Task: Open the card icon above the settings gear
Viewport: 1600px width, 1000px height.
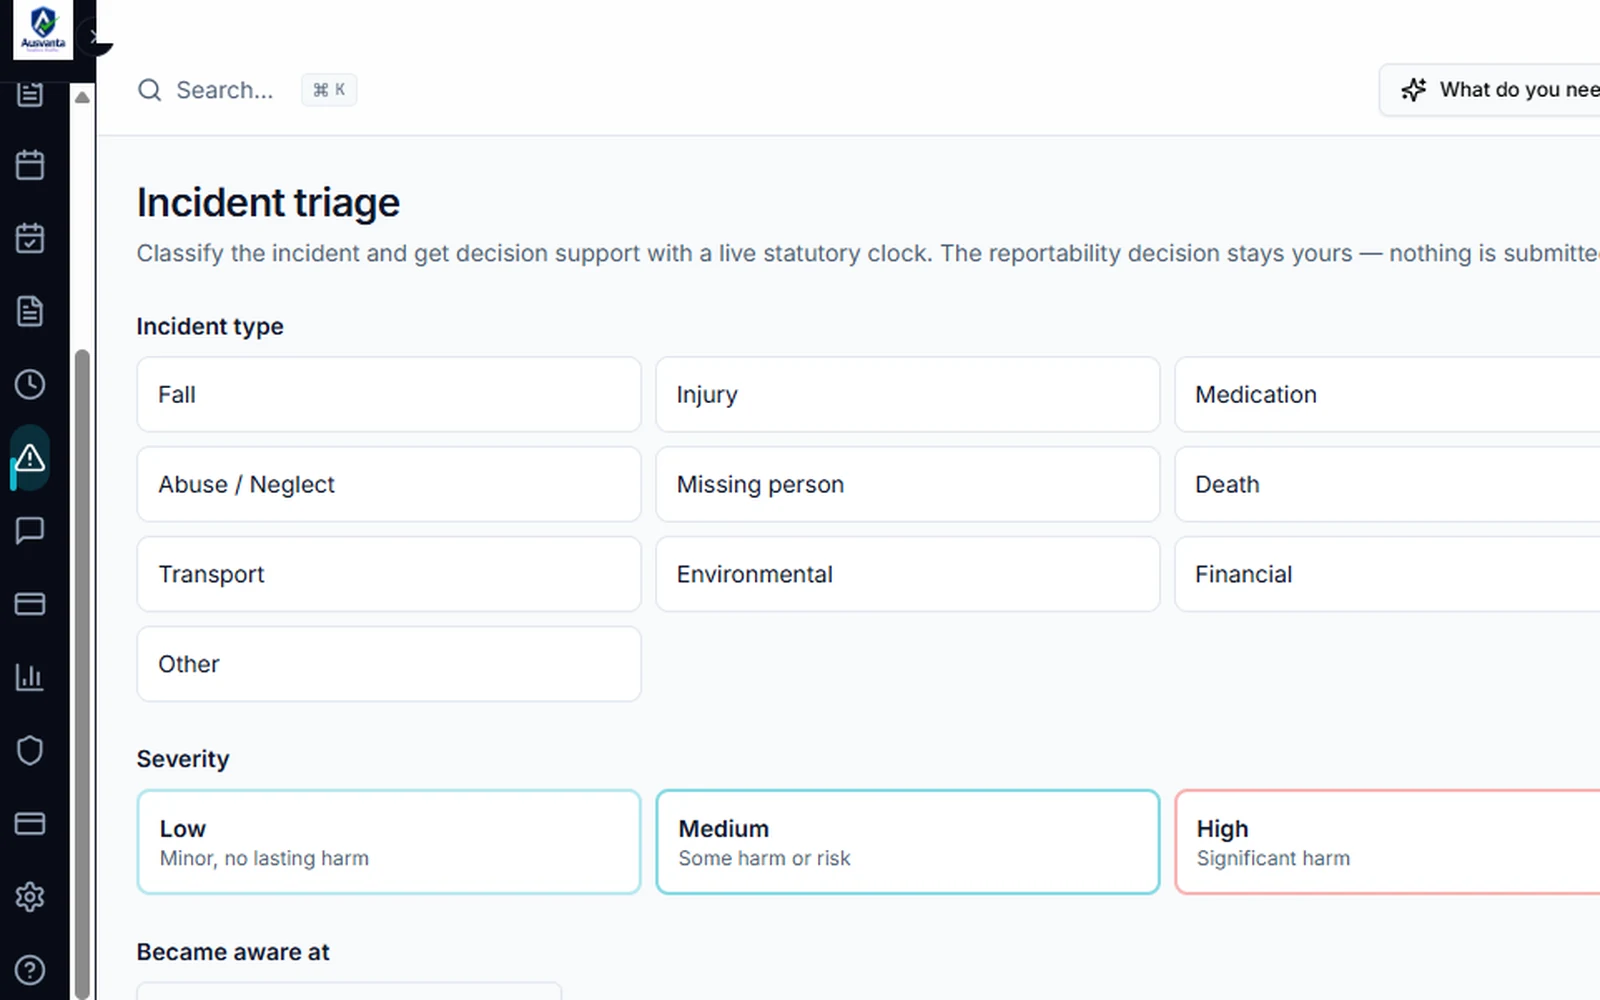Action: tap(30, 823)
